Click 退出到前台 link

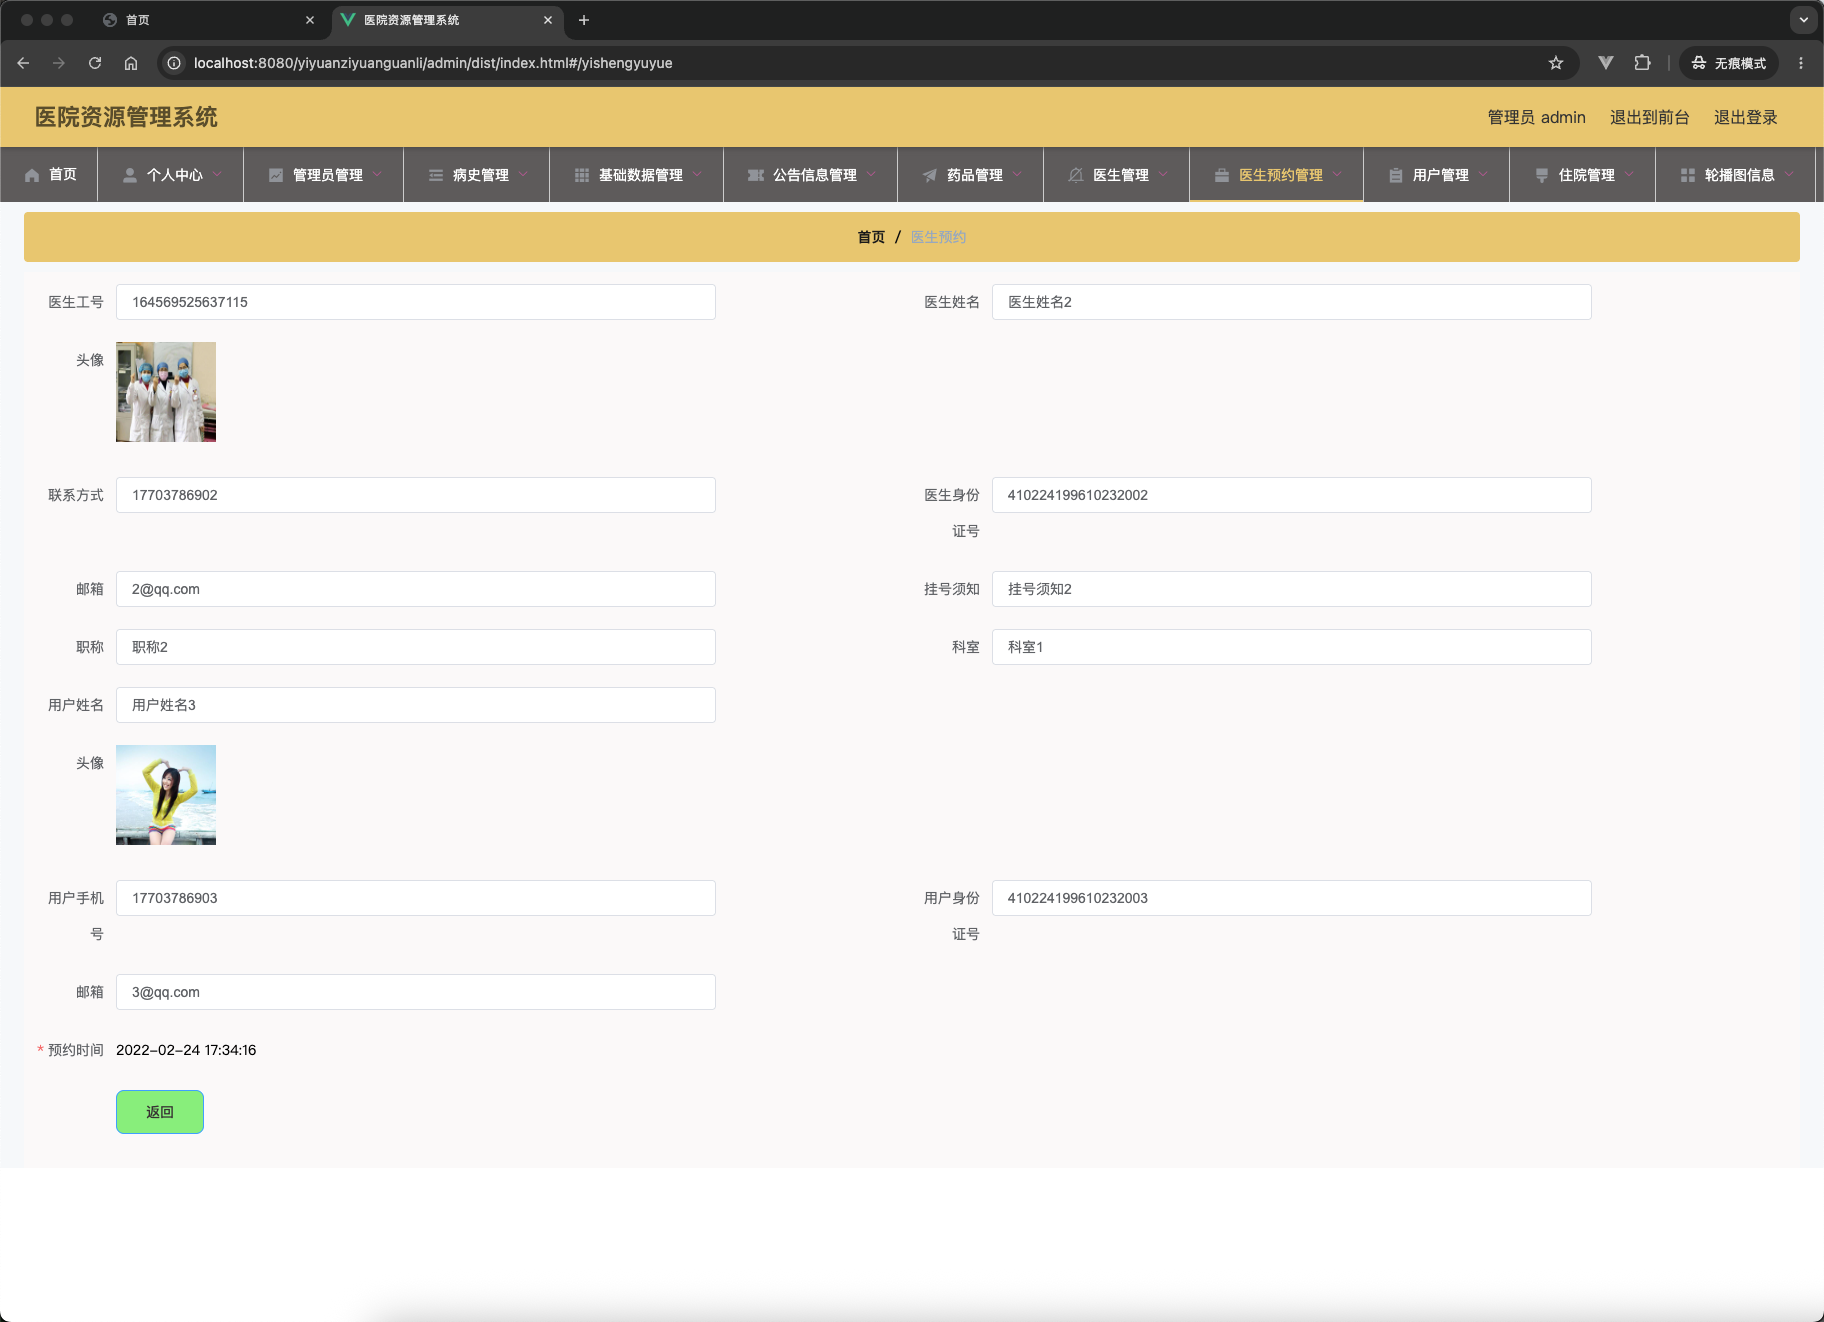click(x=1649, y=117)
